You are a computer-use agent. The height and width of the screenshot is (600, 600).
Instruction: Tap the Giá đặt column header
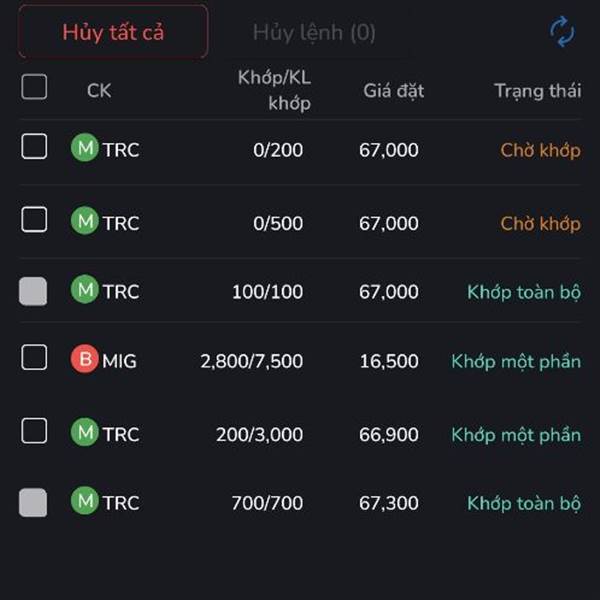pyautogui.click(x=393, y=91)
